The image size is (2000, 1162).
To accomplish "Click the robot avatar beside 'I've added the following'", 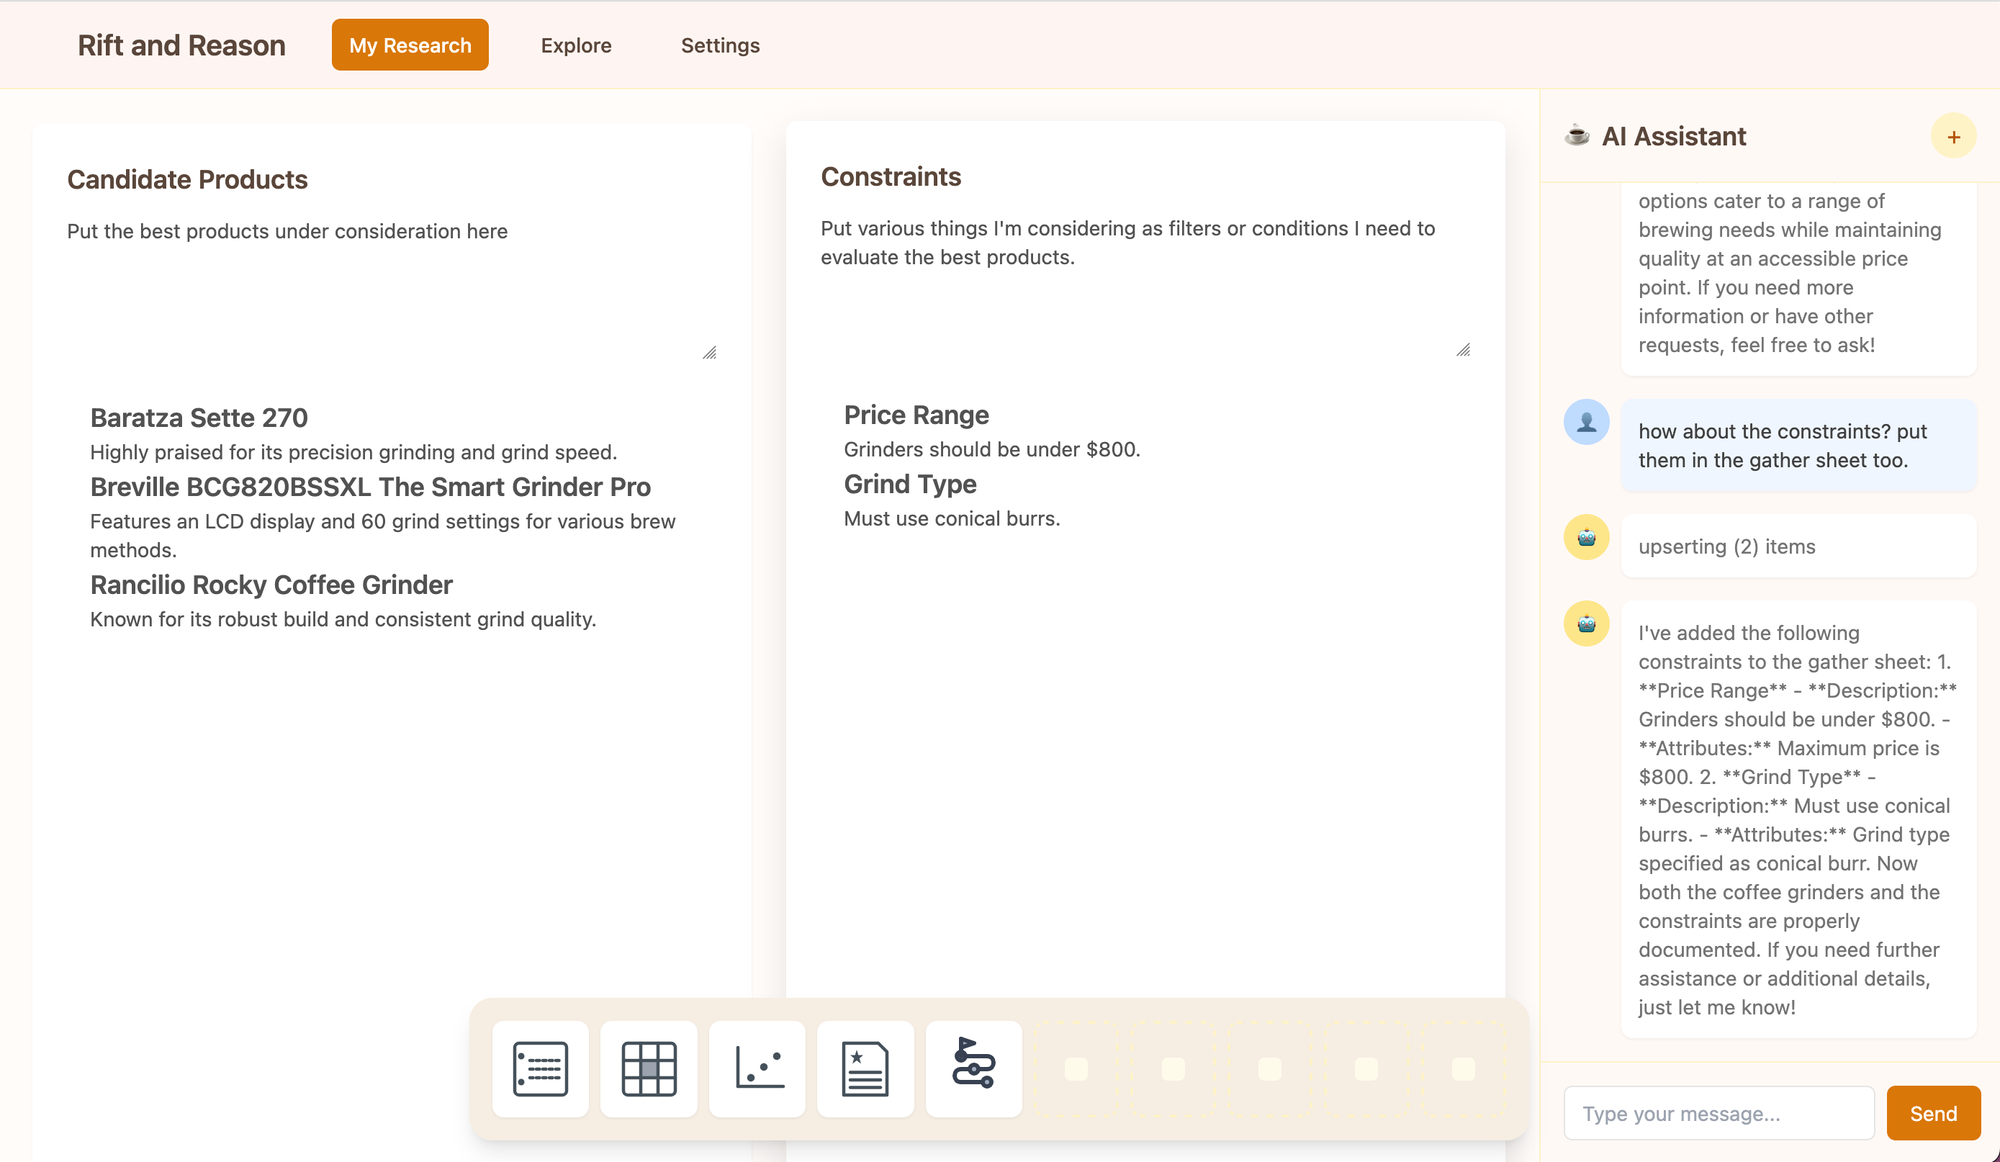I will pyautogui.click(x=1586, y=624).
